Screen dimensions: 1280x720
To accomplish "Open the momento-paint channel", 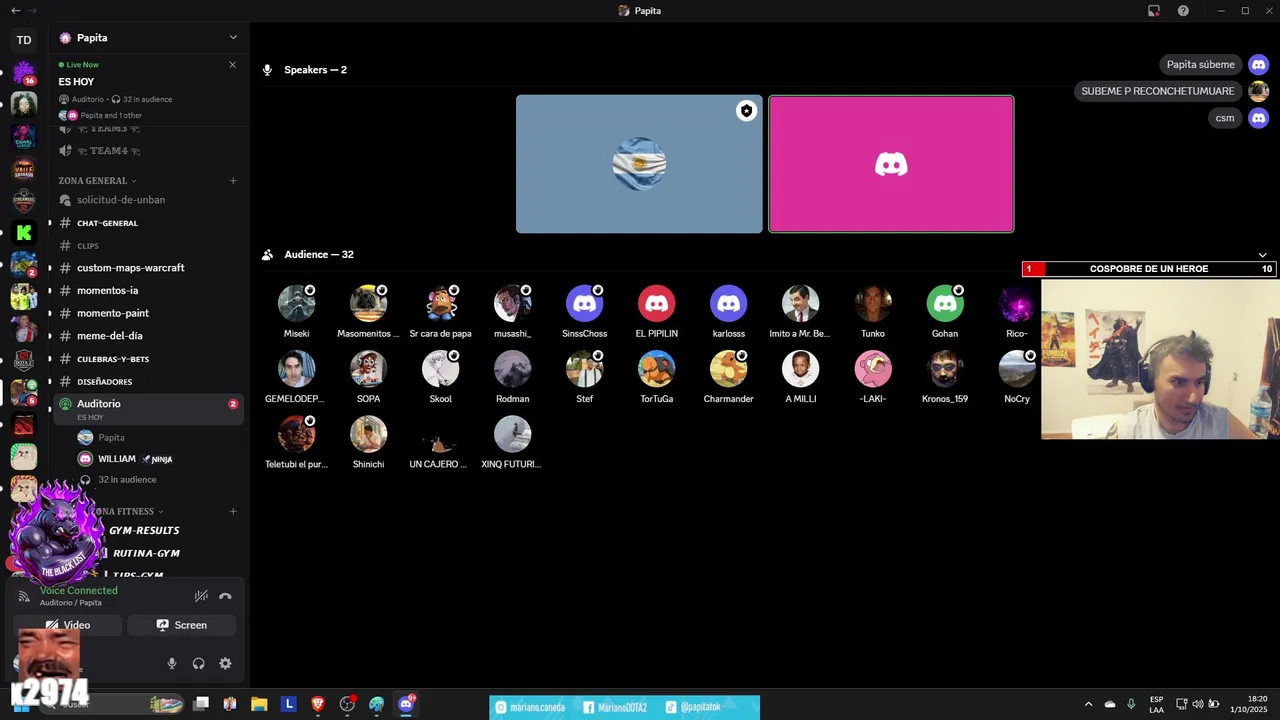I will pos(148,313).
